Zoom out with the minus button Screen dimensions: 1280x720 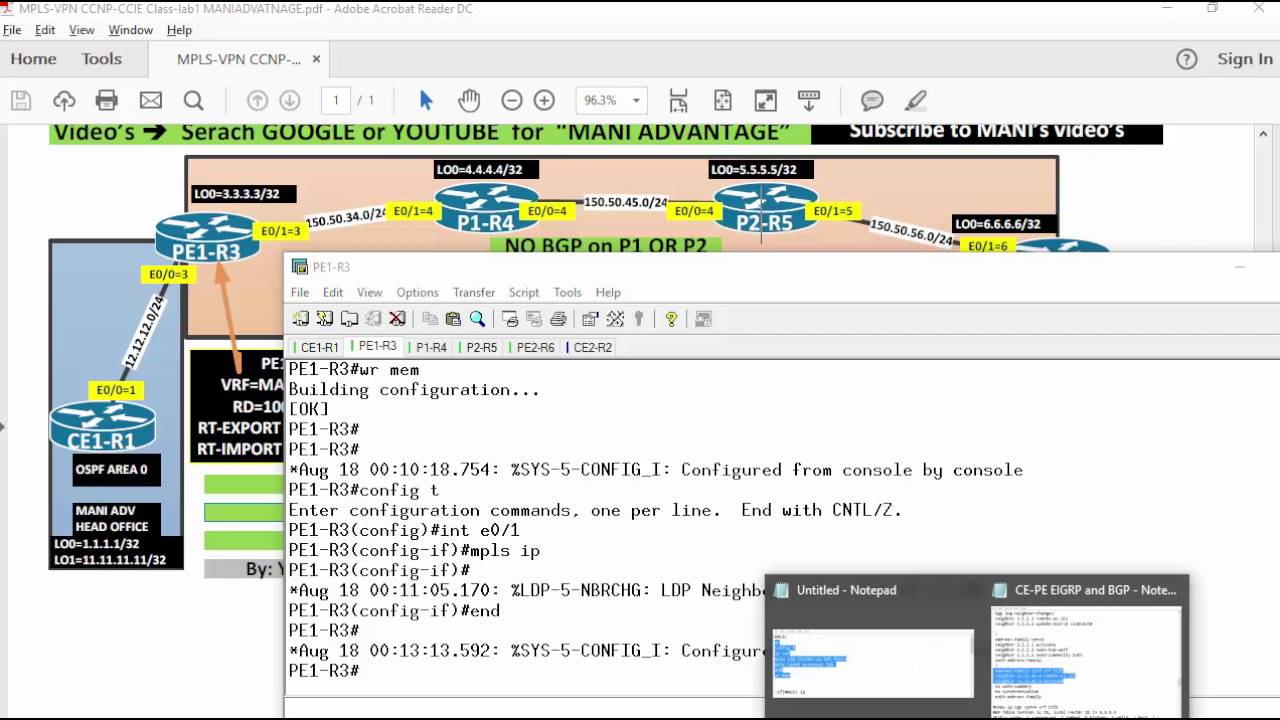pyautogui.click(x=512, y=100)
